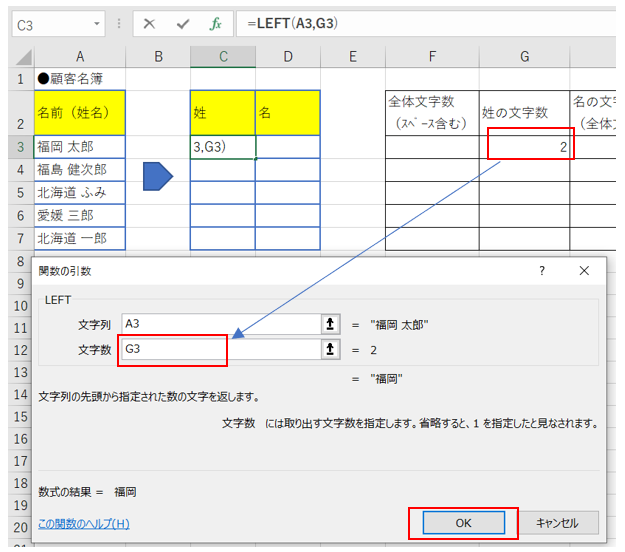Select row 3 header
Viewport: 625px width, 552px height.
pyautogui.click(x=16, y=147)
